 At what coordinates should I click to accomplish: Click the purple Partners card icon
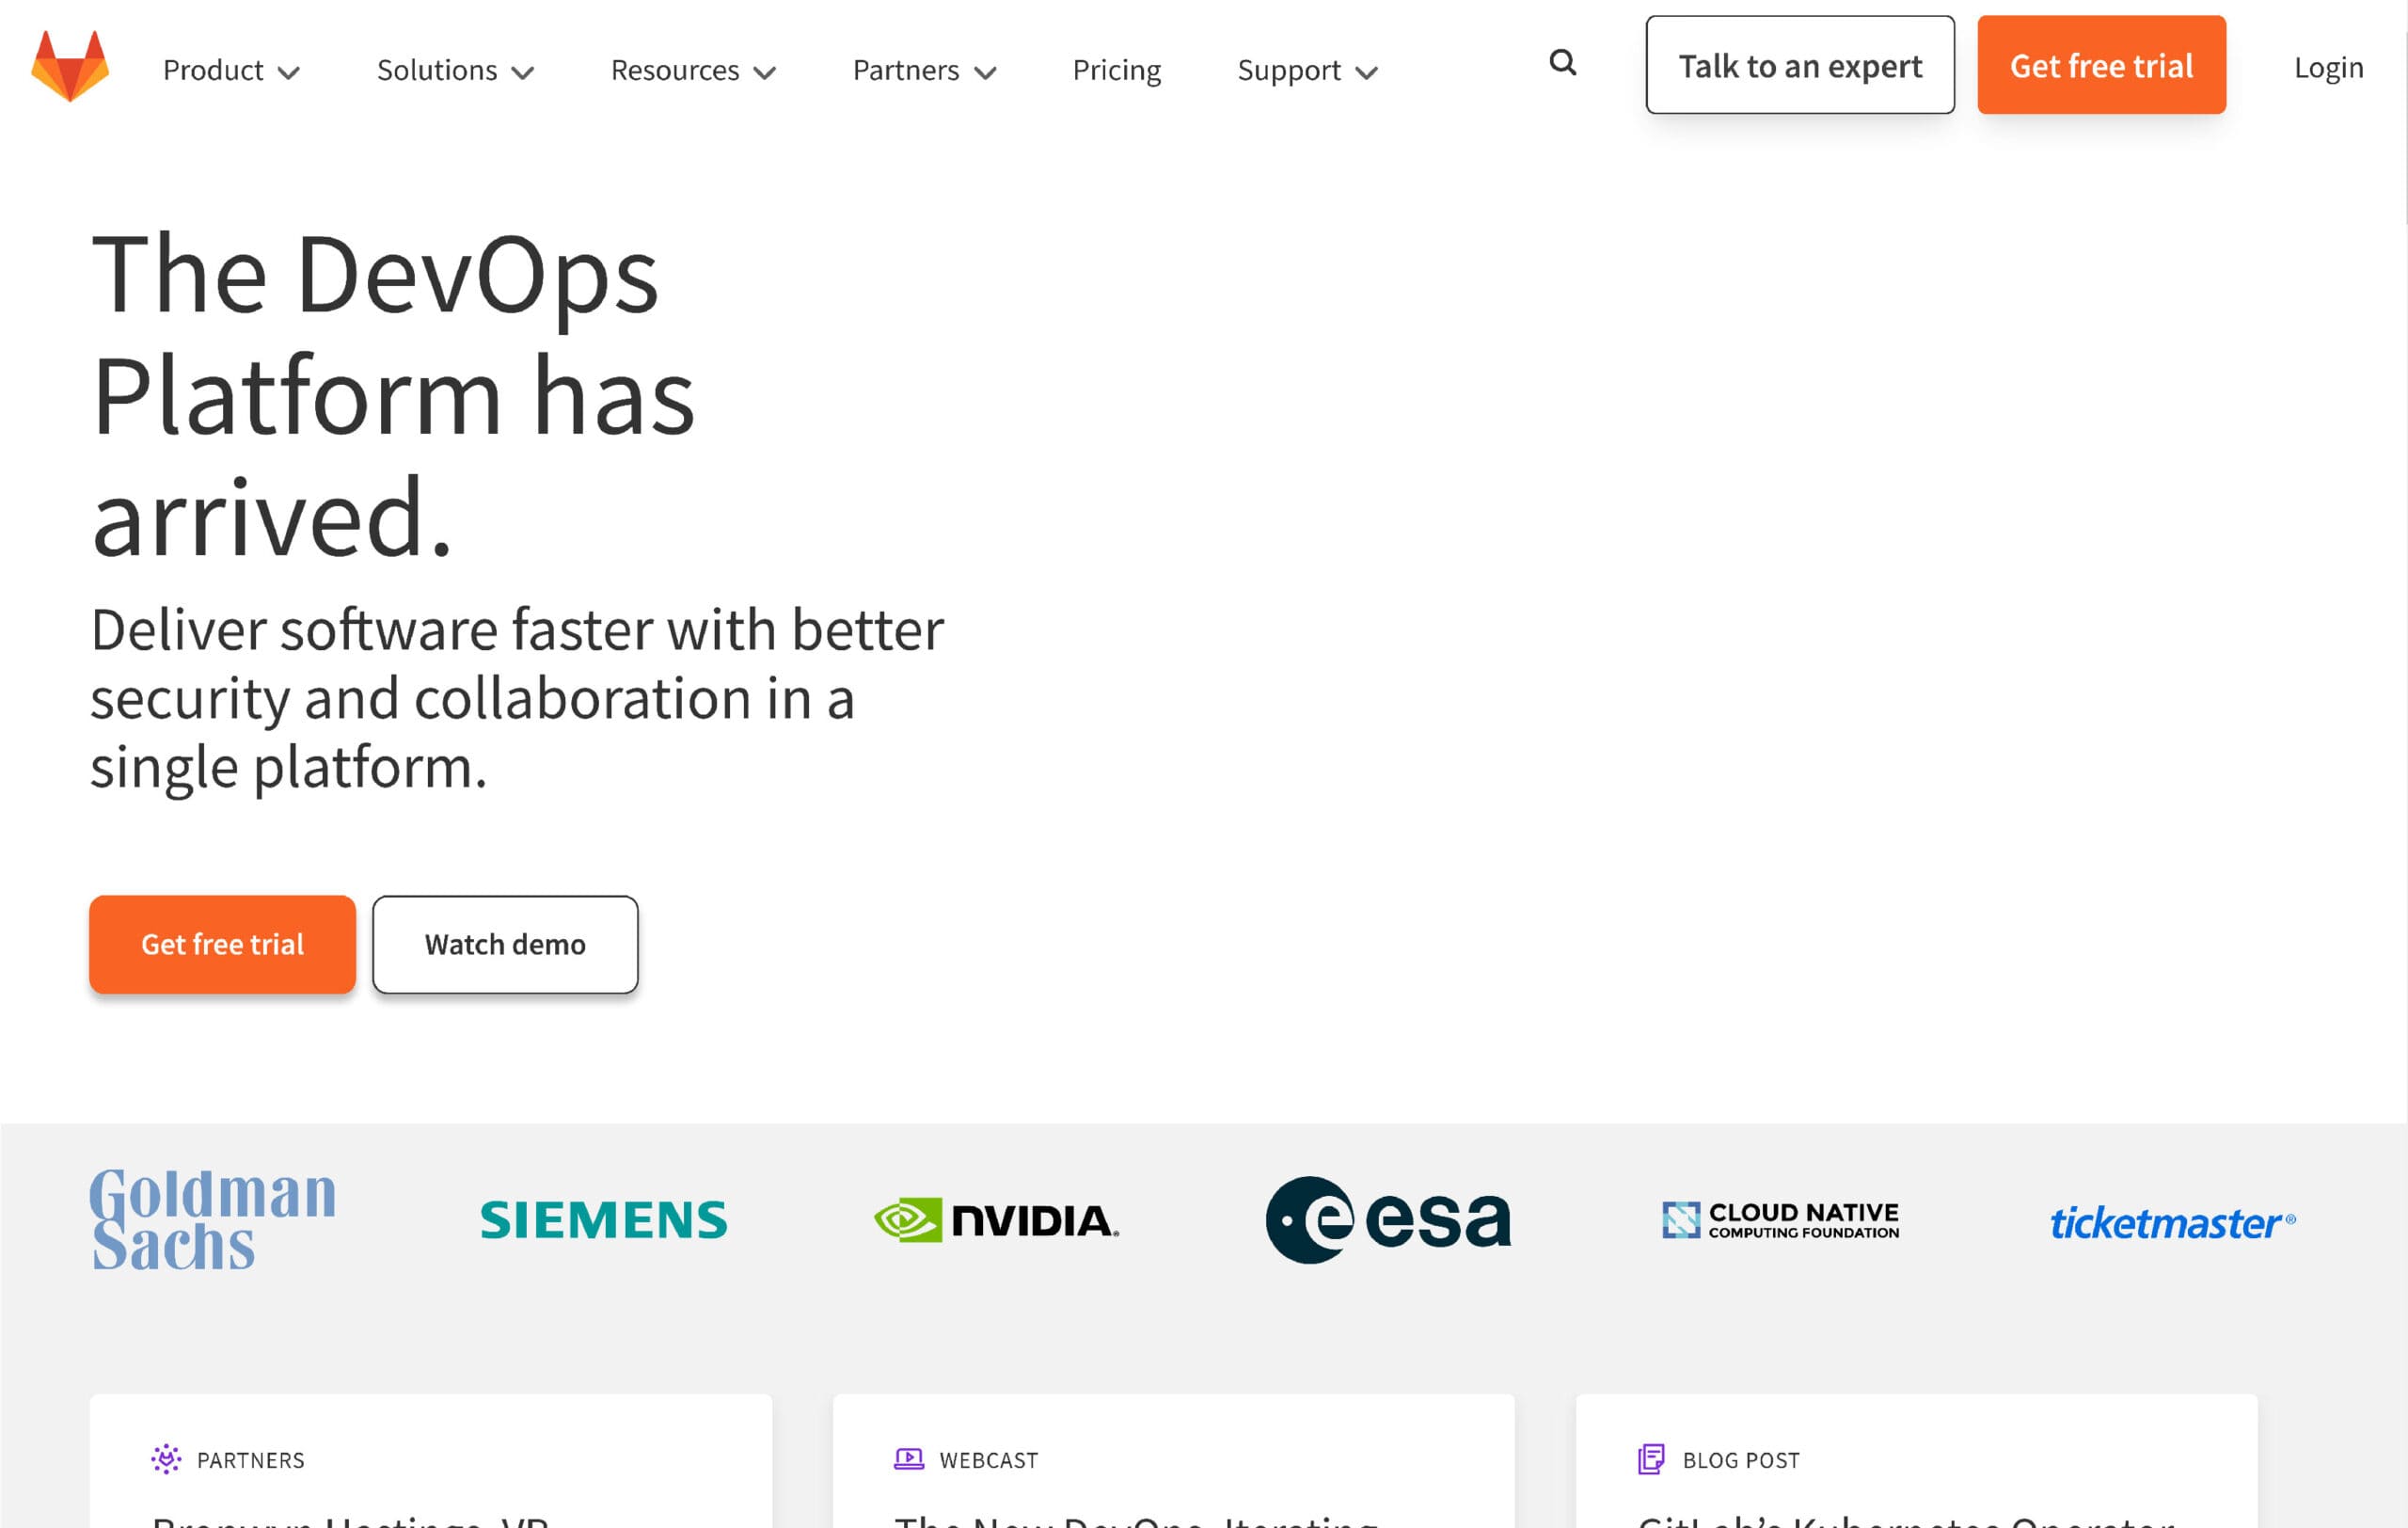[x=166, y=1459]
